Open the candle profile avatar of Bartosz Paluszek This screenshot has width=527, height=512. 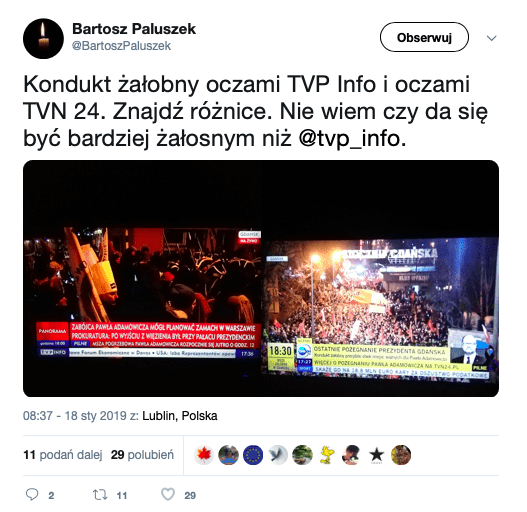tap(43, 38)
